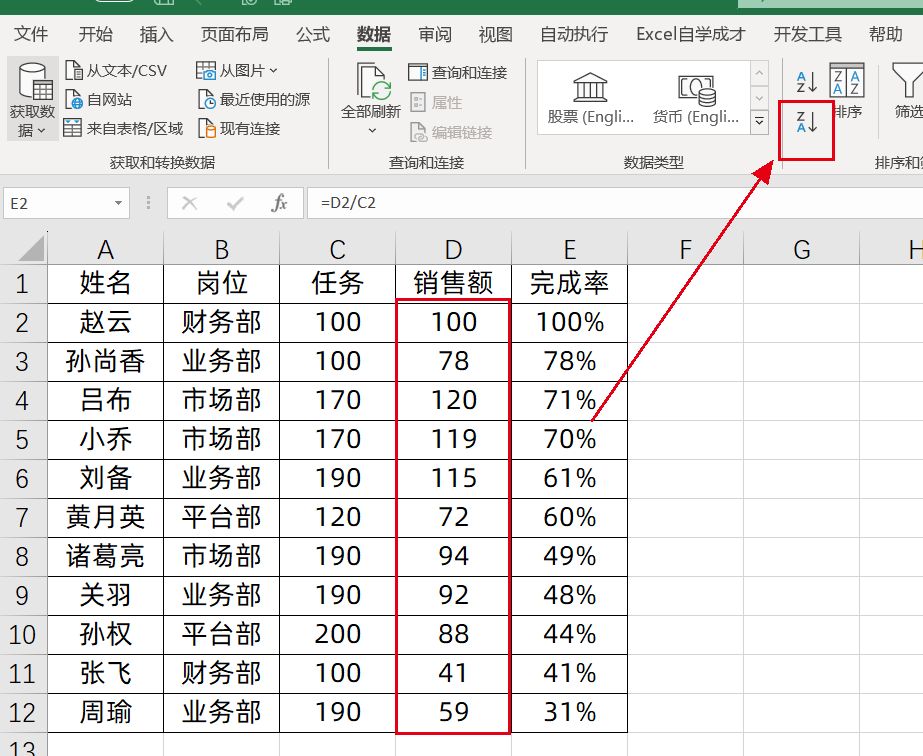Switch to the 公式 (Formulas) tab

click(x=313, y=34)
